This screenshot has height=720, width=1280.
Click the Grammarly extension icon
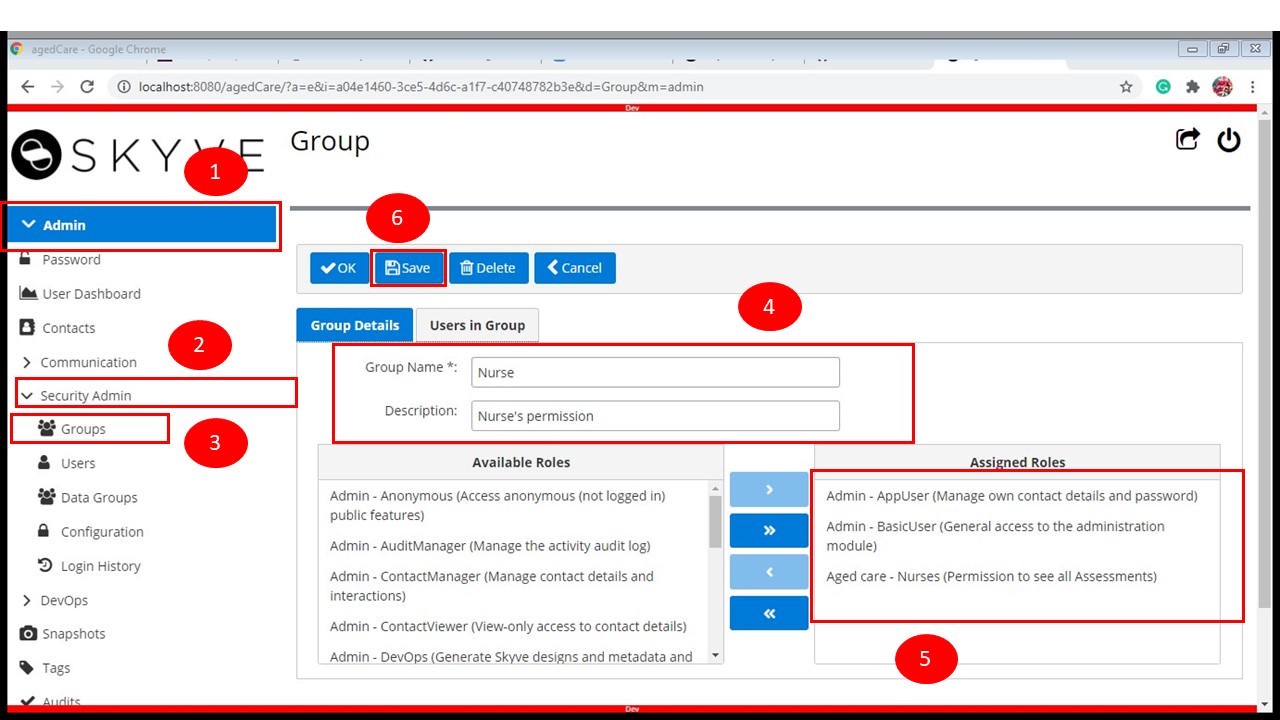click(1163, 87)
